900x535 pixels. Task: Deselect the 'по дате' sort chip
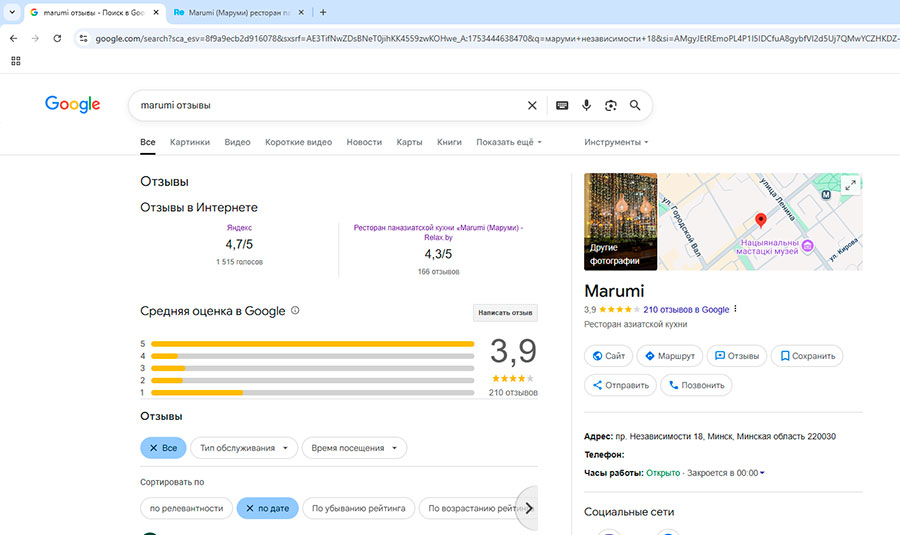click(x=266, y=508)
